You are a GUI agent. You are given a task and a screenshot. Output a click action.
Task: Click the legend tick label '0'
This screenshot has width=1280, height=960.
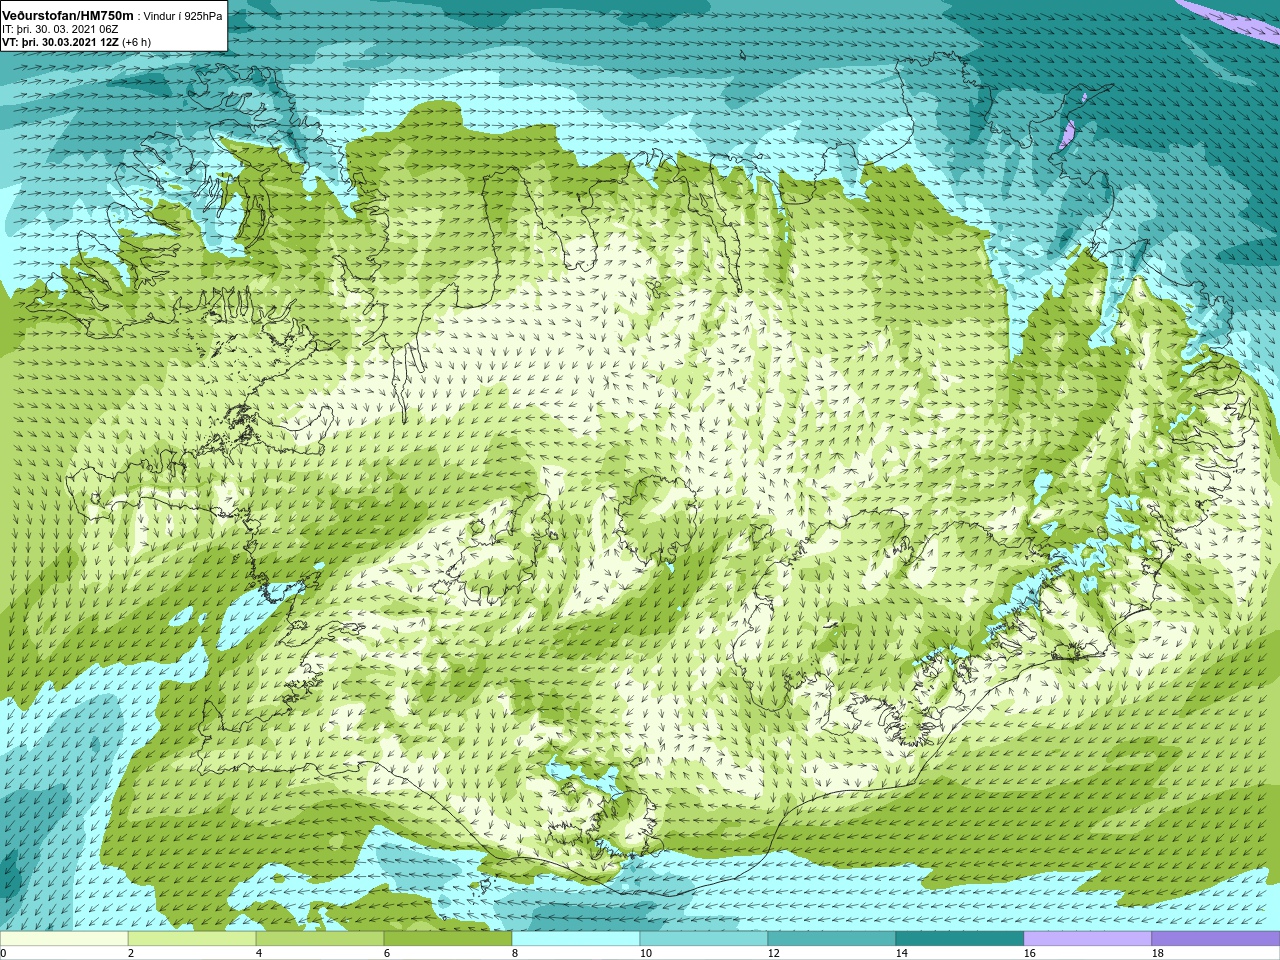click(4, 953)
